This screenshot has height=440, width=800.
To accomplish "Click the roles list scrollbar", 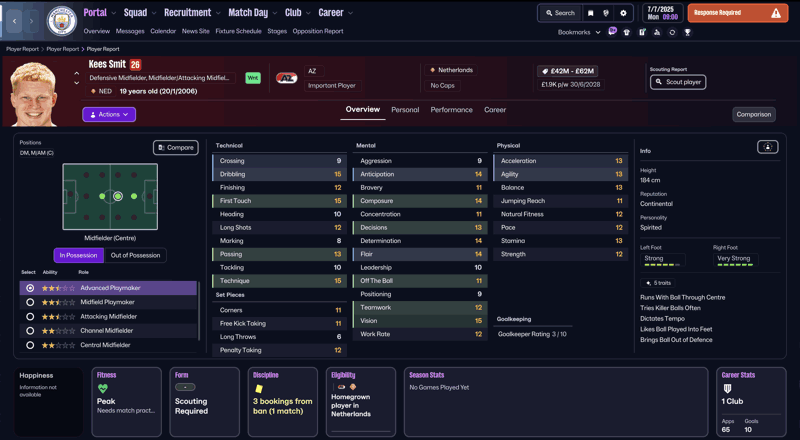I will tap(199, 310).
